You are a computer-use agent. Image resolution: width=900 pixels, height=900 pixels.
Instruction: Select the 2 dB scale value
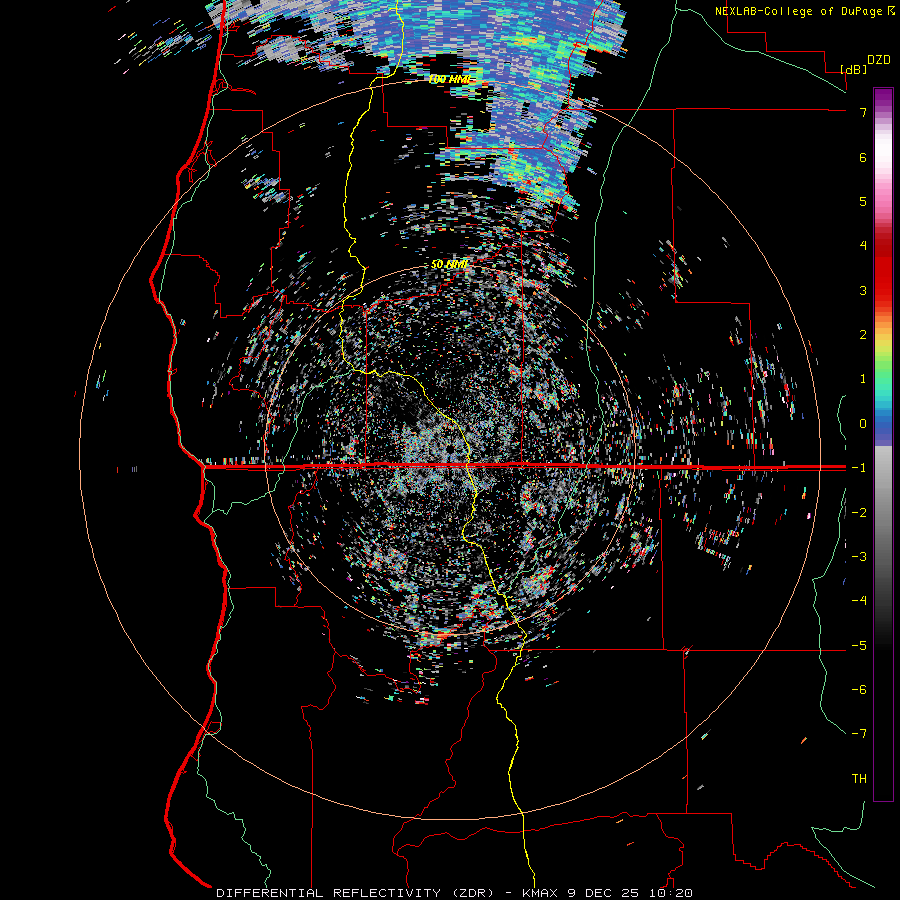863,335
